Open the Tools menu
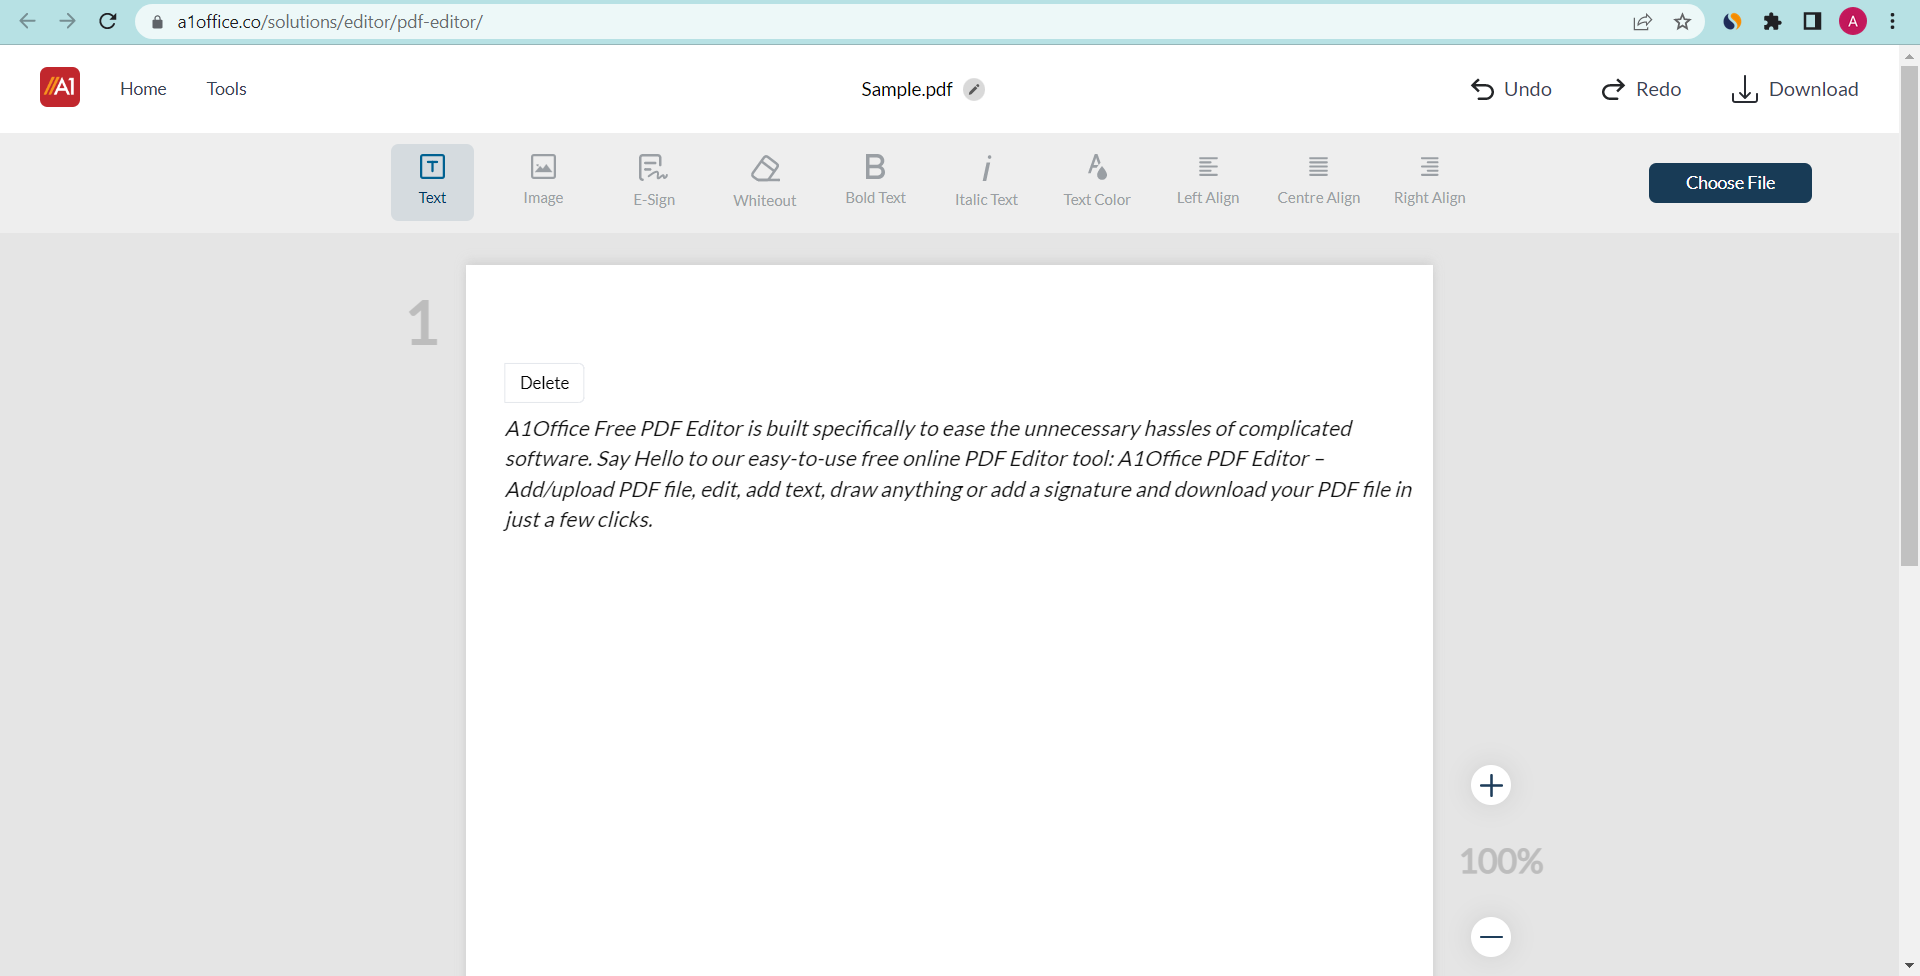 coord(226,89)
